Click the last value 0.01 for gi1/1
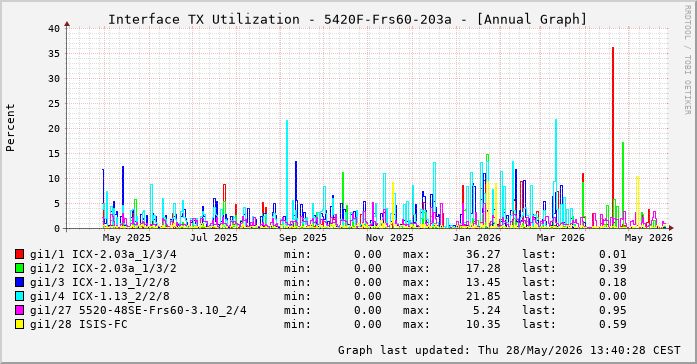697x364 pixels. [613, 254]
